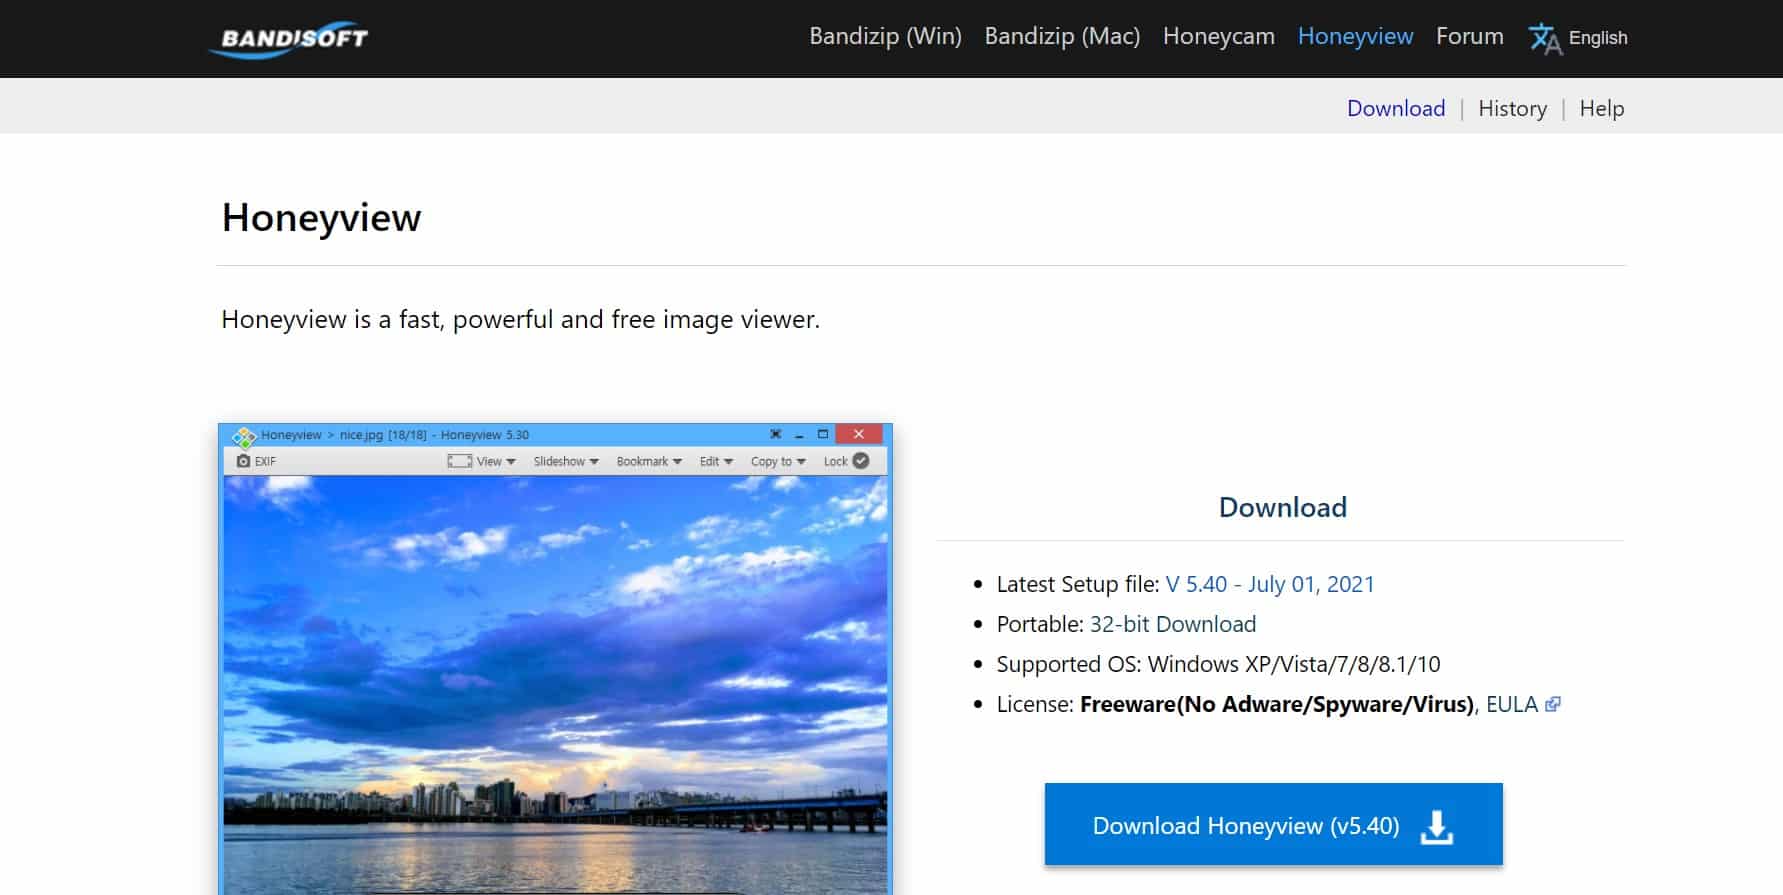
Task: Click the Download section heading
Action: point(1282,507)
